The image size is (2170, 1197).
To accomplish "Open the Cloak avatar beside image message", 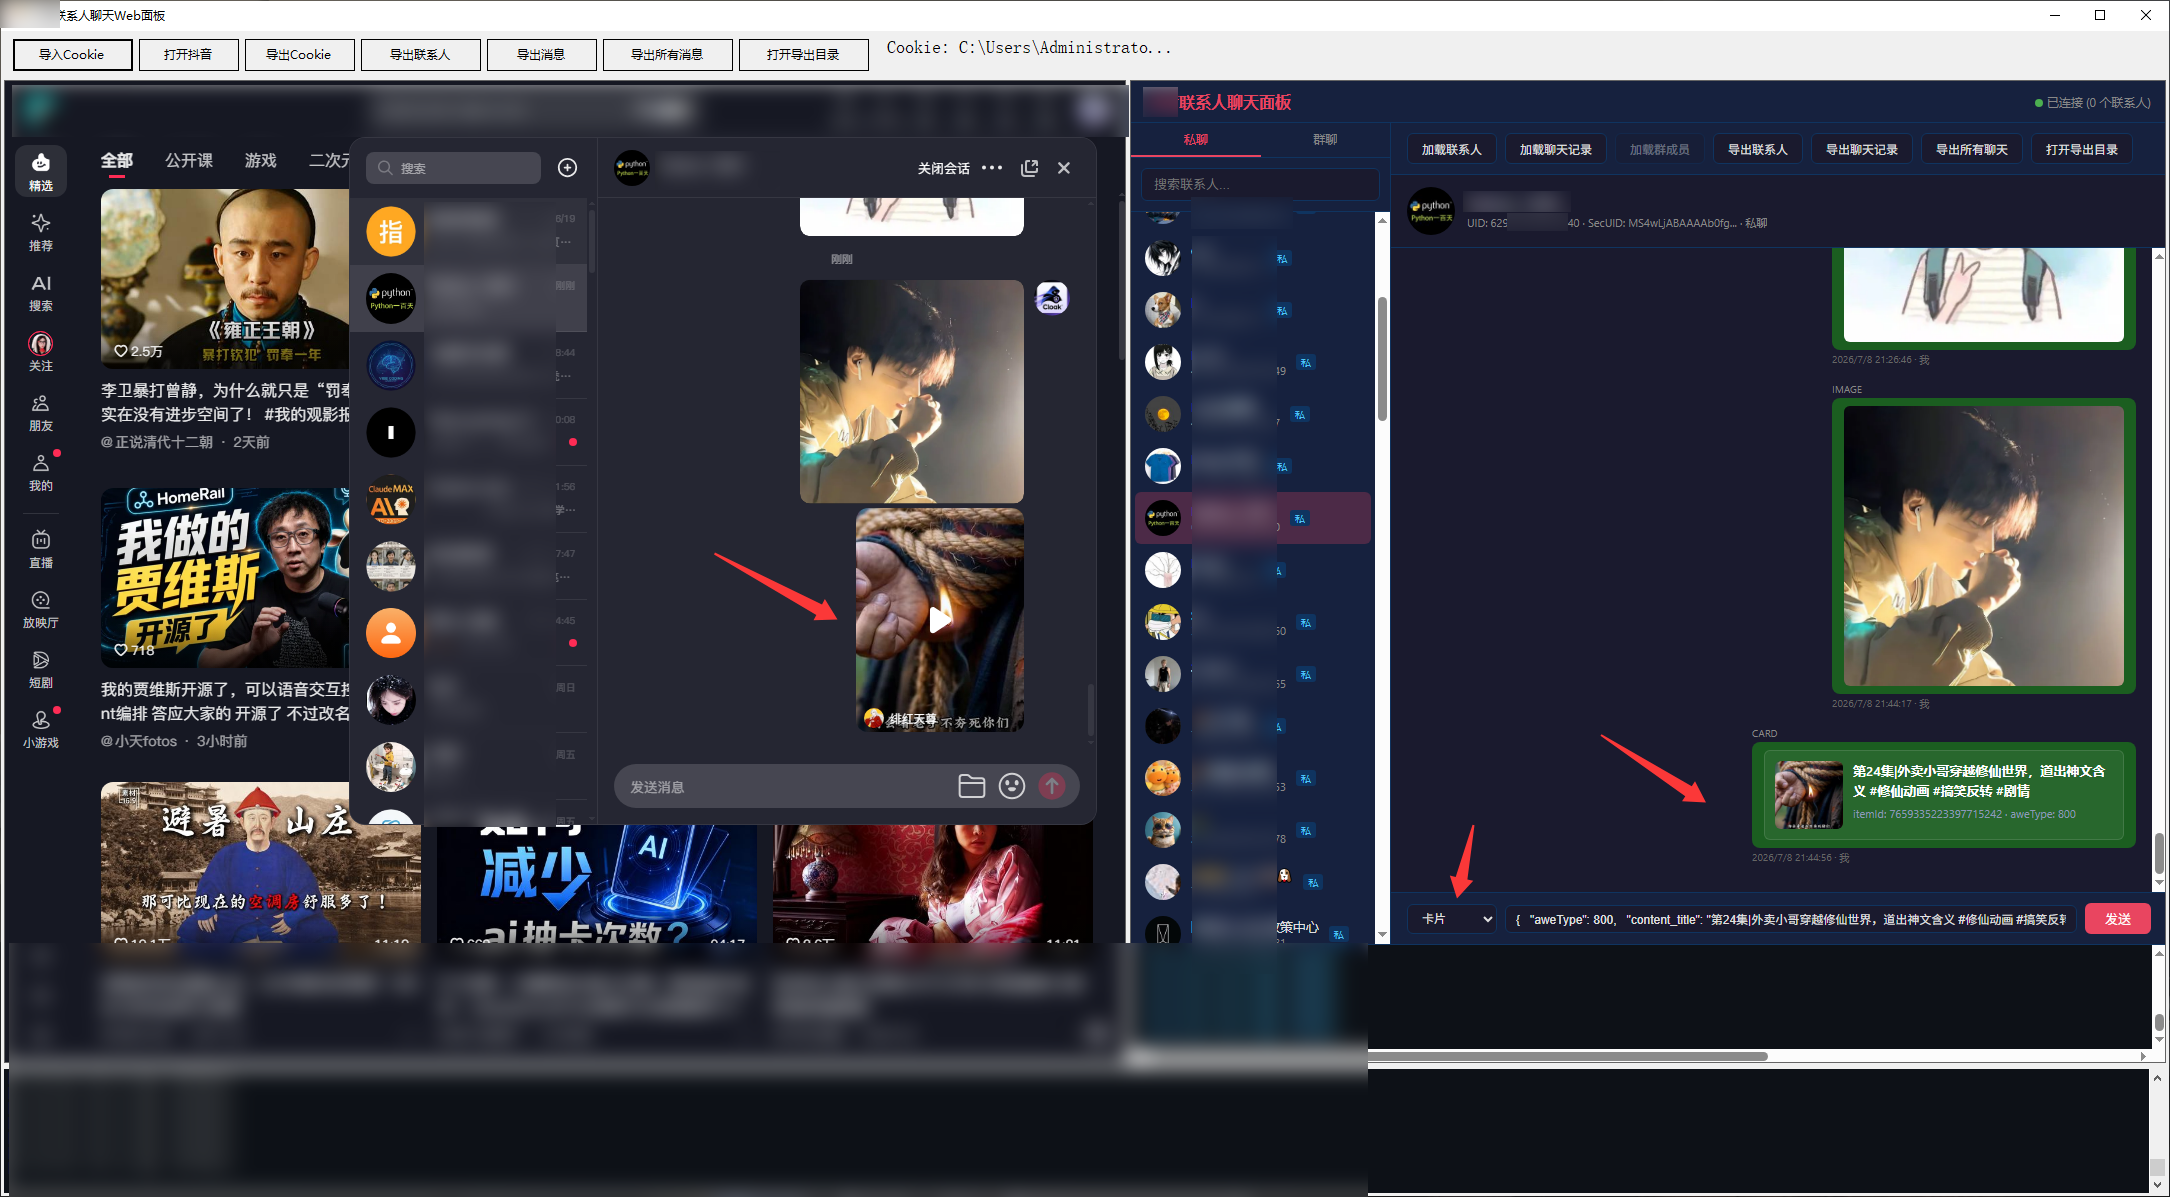I will pos(1052,298).
